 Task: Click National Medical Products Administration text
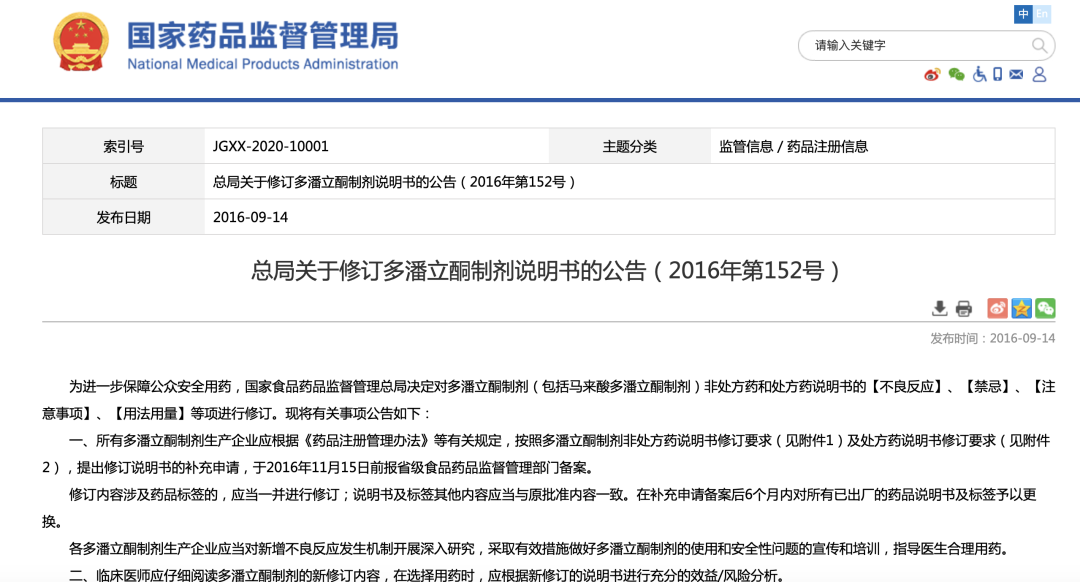point(262,64)
